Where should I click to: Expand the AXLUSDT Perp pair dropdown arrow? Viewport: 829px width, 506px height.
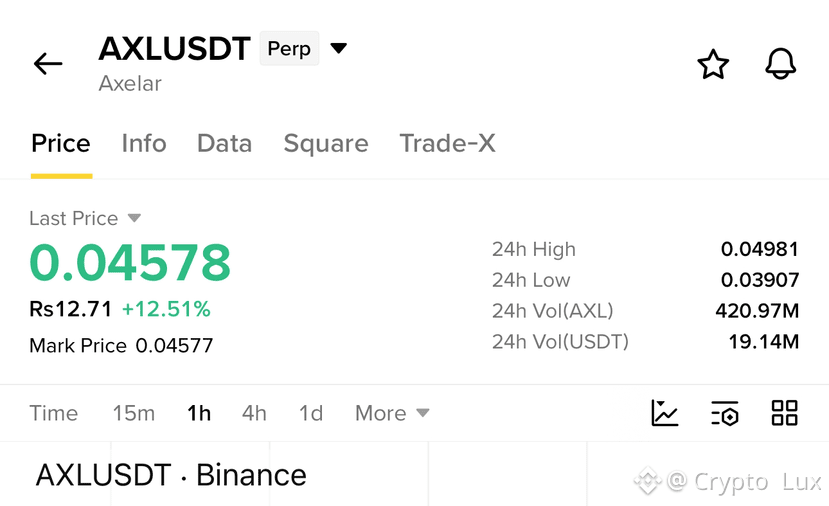(338, 48)
